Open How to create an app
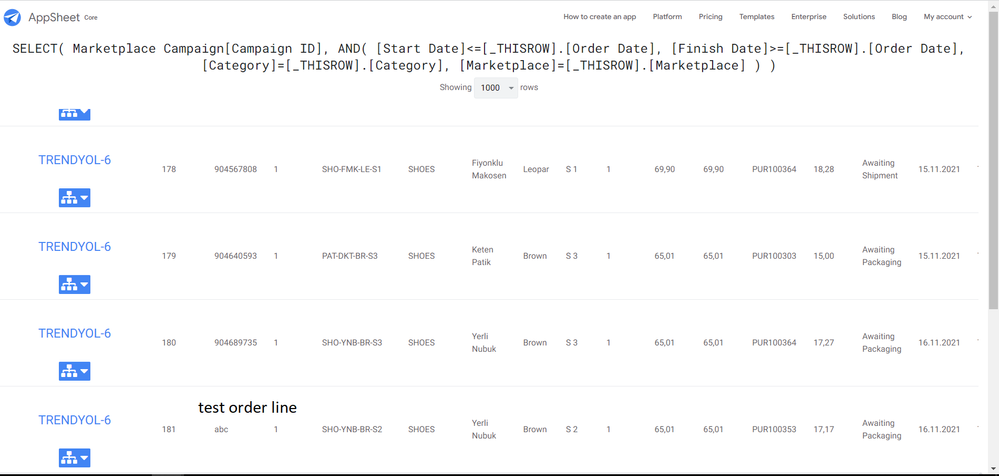999x476 pixels. coord(600,17)
